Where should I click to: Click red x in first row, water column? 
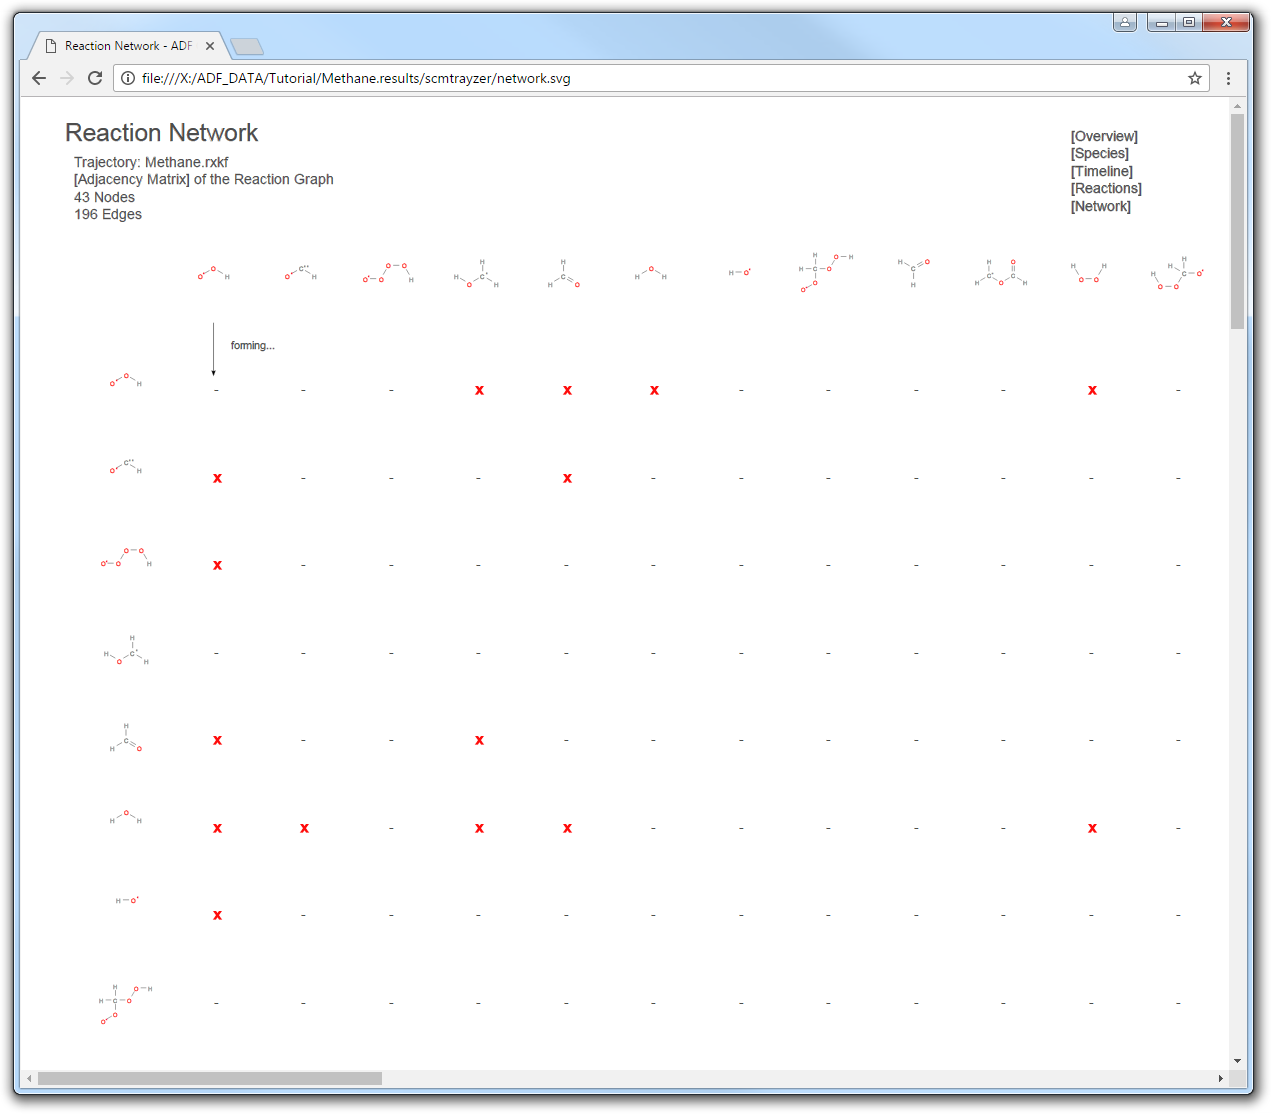coord(654,390)
